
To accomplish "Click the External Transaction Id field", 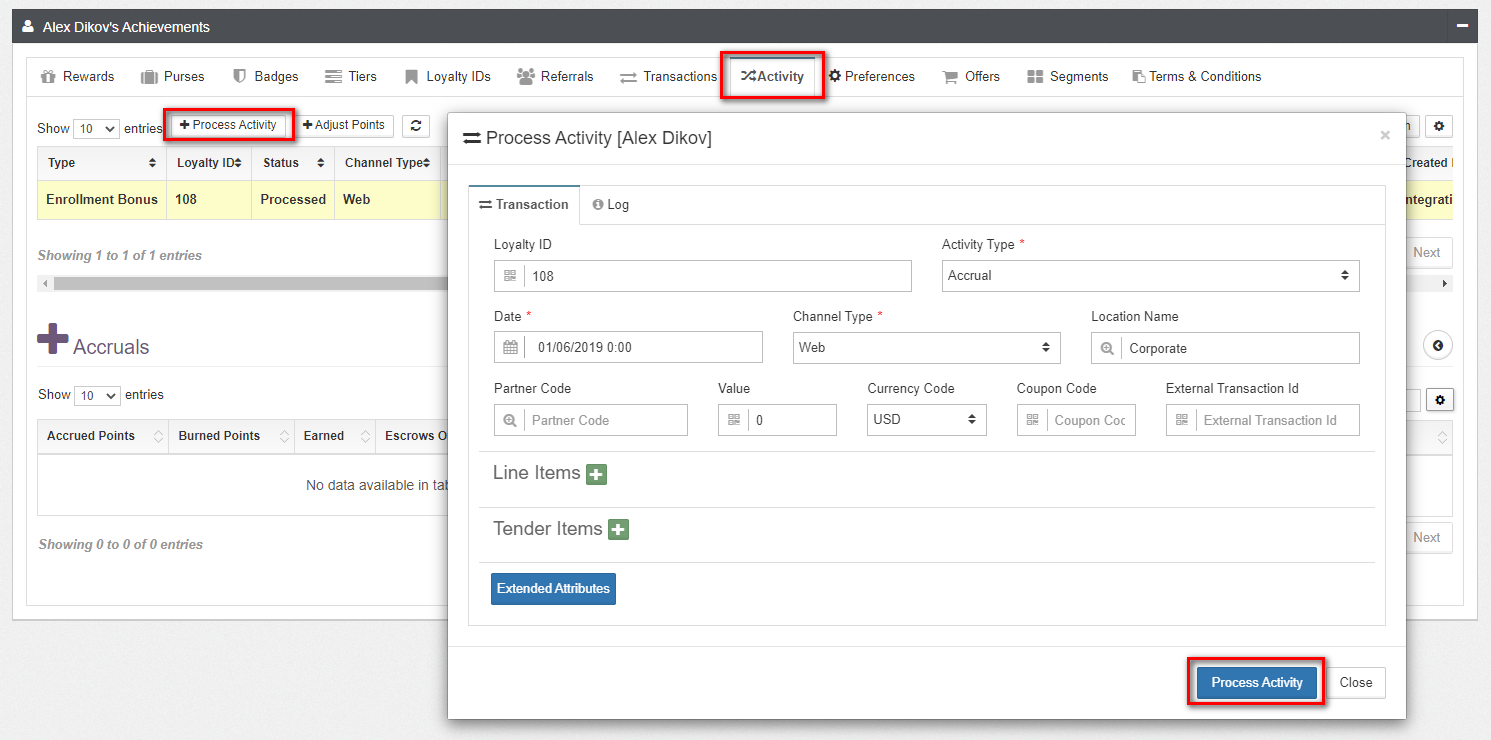I will click(x=1277, y=421).
